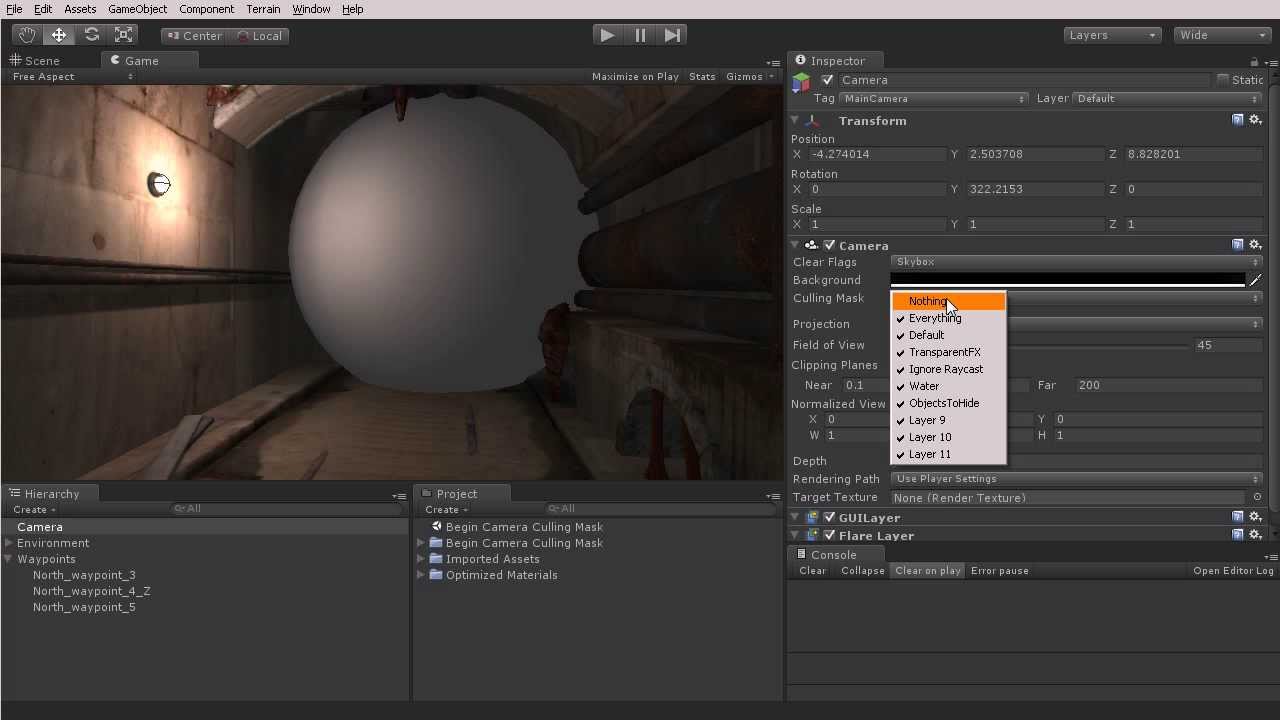This screenshot has height=720, width=1280.
Task: Toggle the Camera object active checkbox
Action: coord(827,80)
